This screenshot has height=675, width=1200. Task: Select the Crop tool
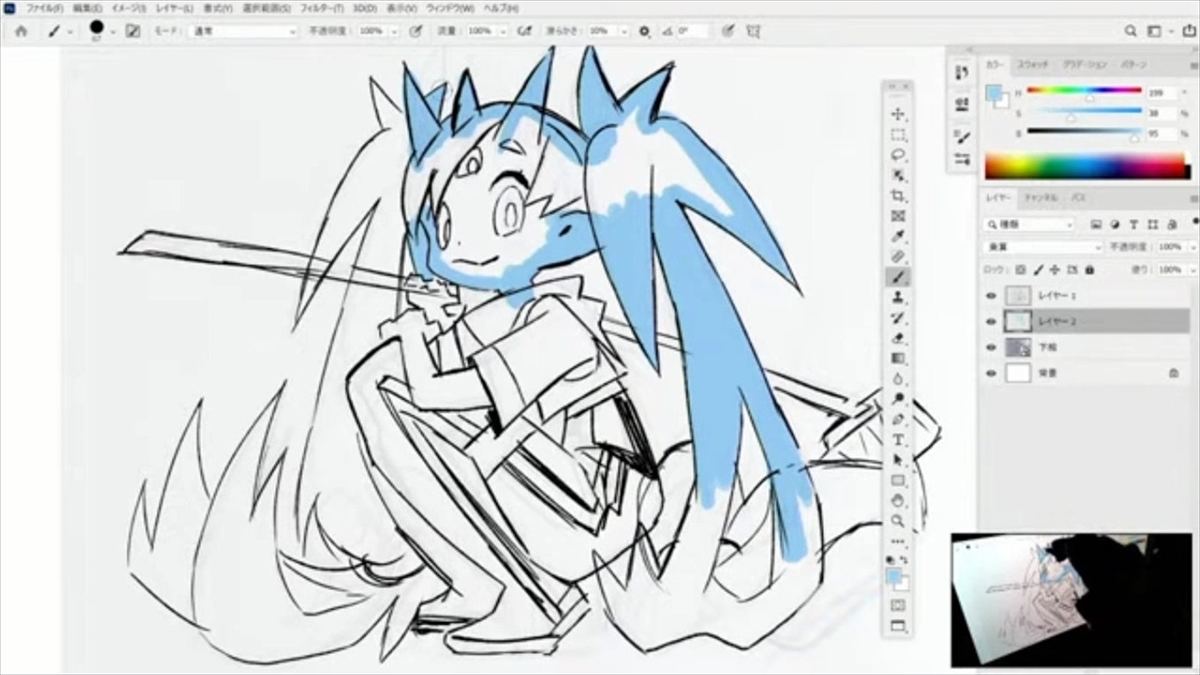(897, 195)
